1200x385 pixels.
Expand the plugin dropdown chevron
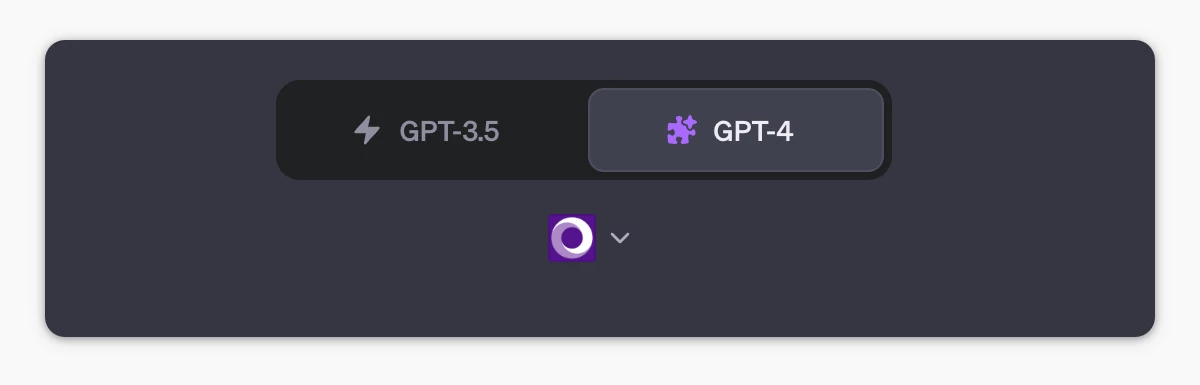620,238
